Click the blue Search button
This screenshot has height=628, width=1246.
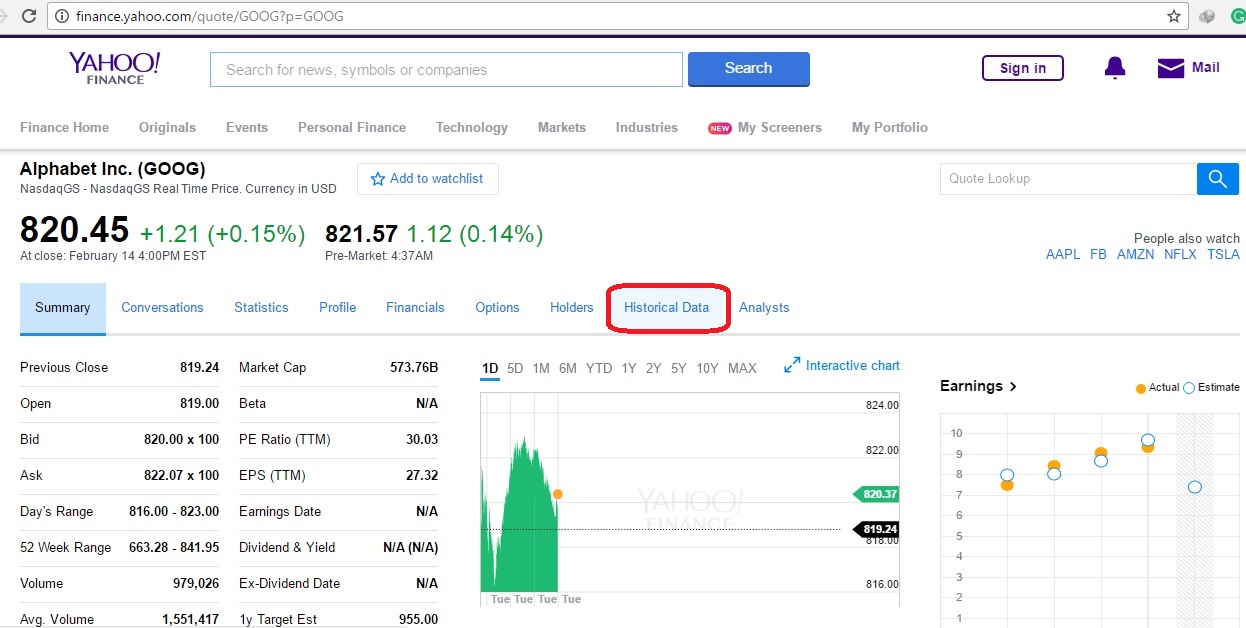click(x=748, y=68)
